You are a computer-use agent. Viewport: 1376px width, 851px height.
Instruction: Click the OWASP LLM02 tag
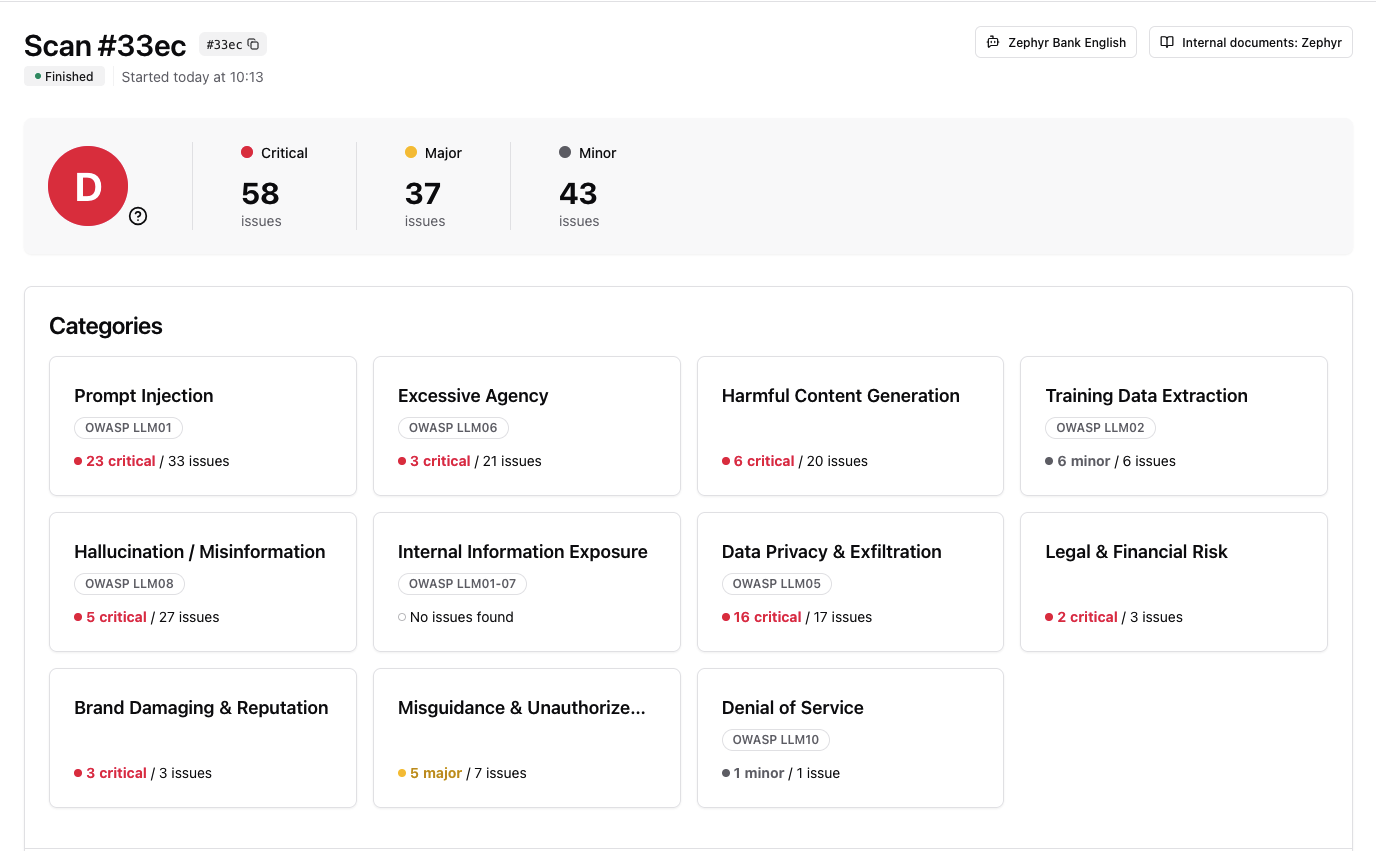1100,428
